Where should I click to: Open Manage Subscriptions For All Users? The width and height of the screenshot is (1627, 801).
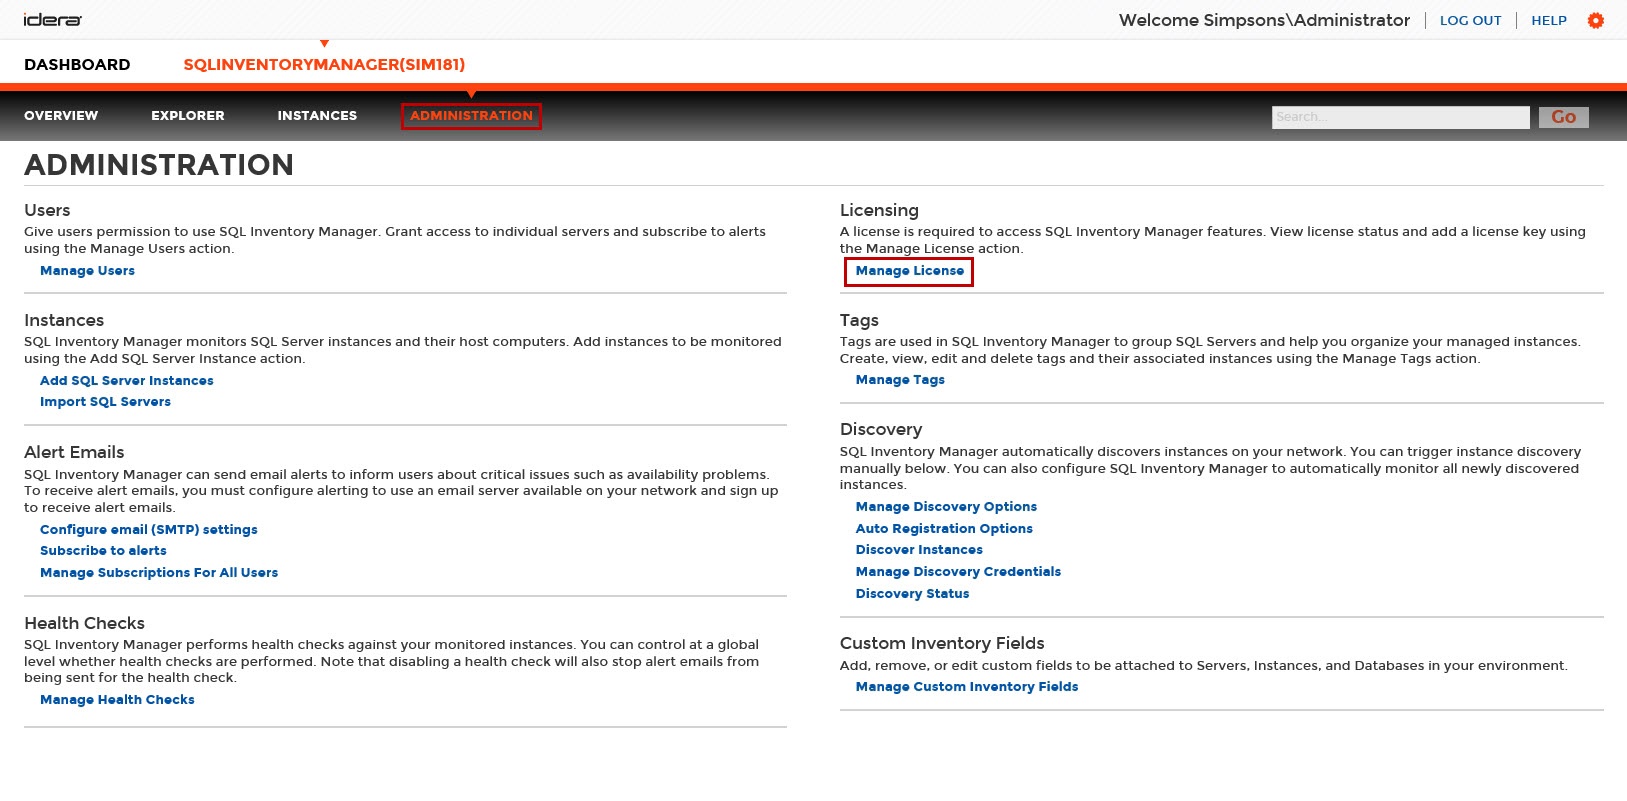tap(159, 573)
